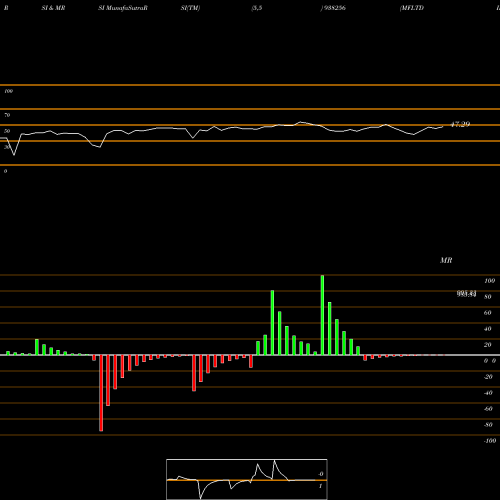Screen dimensions: 500x500
Task: Click the 'SI MunafaSutraR' header label
Action: click(x=123, y=8)
